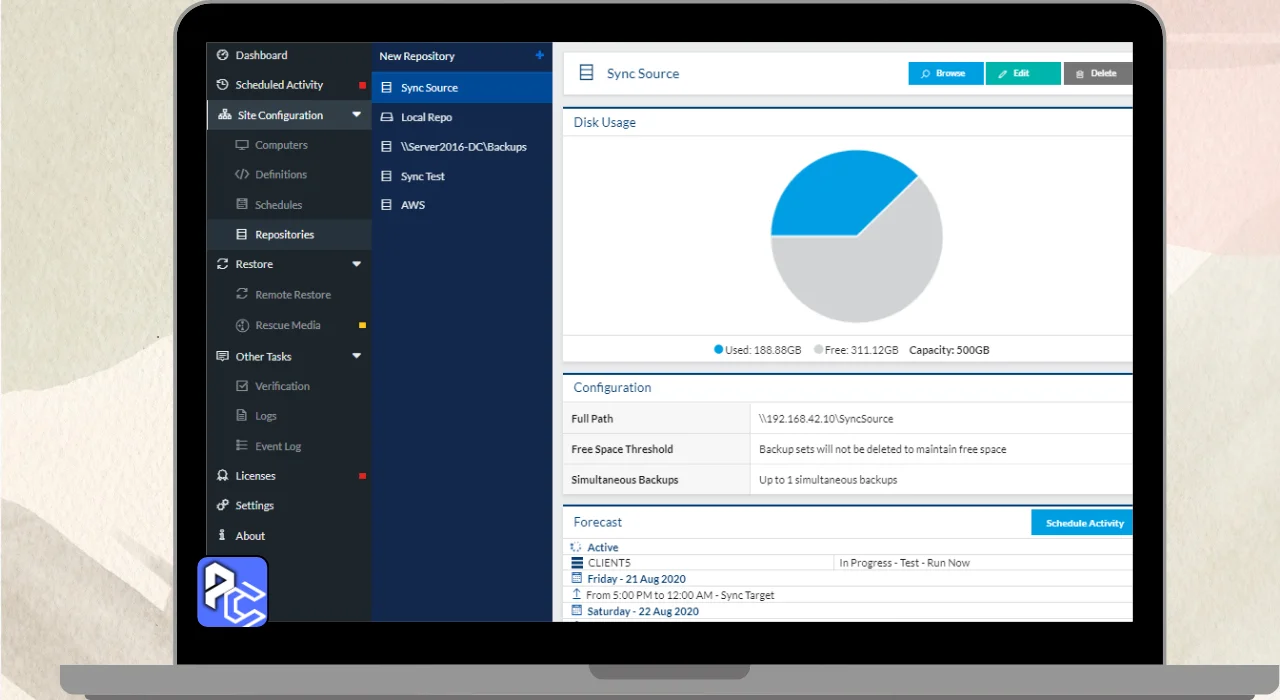Image resolution: width=1280 pixels, height=700 pixels.
Task: Click the Event Log list icon
Action: tap(242, 446)
